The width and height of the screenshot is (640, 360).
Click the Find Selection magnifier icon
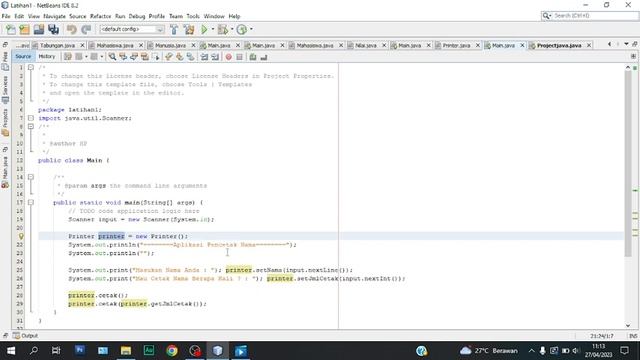click(112, 57)
